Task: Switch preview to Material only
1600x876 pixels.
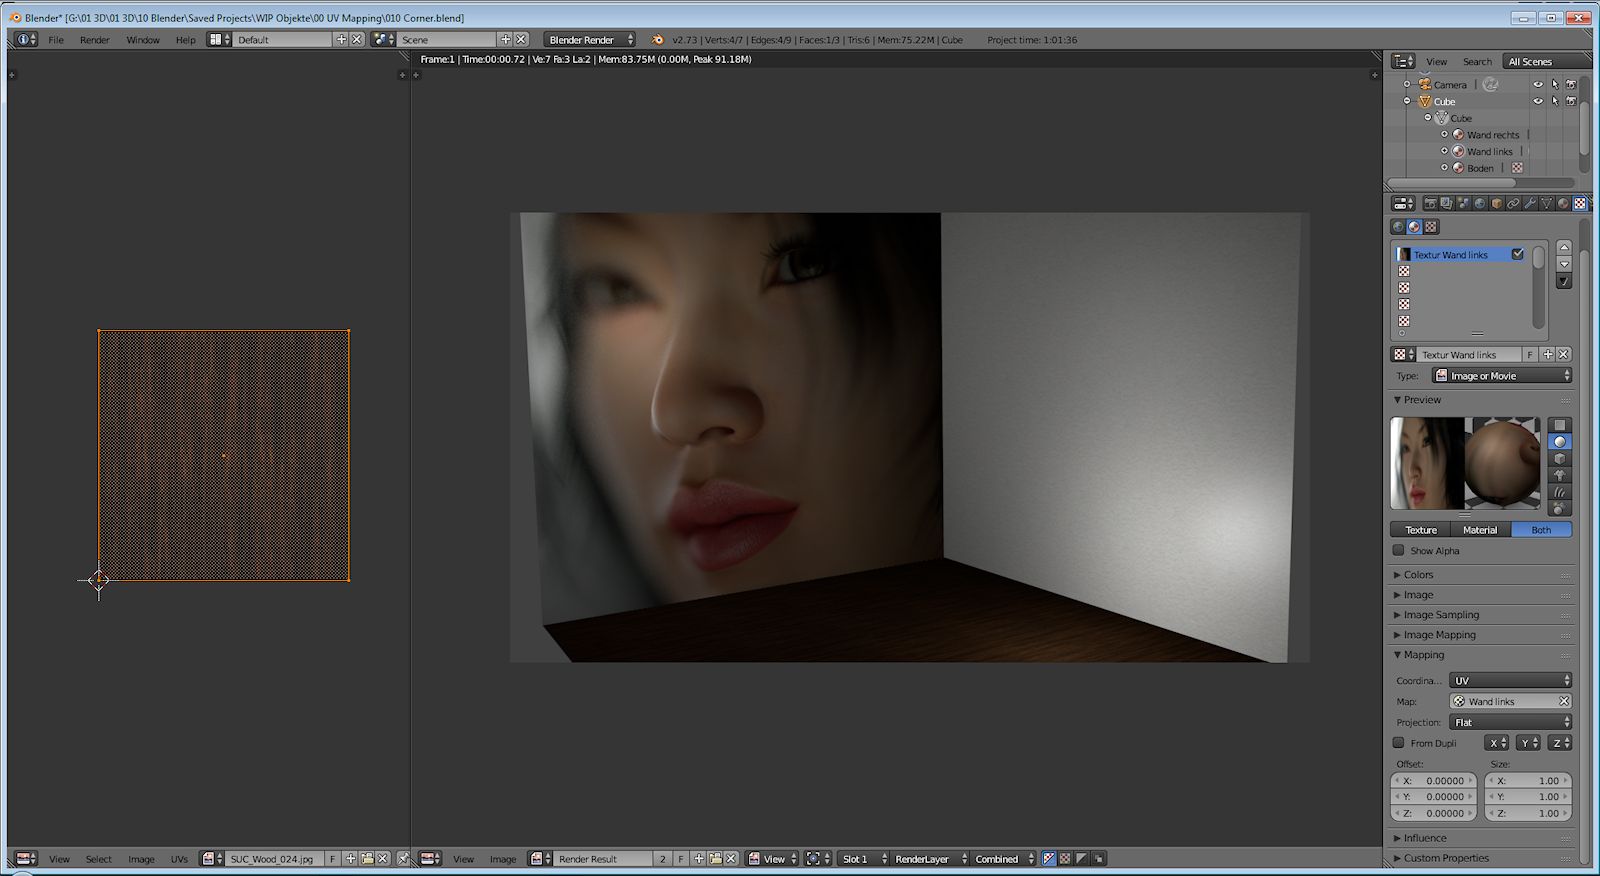Action: [1481, 530]
